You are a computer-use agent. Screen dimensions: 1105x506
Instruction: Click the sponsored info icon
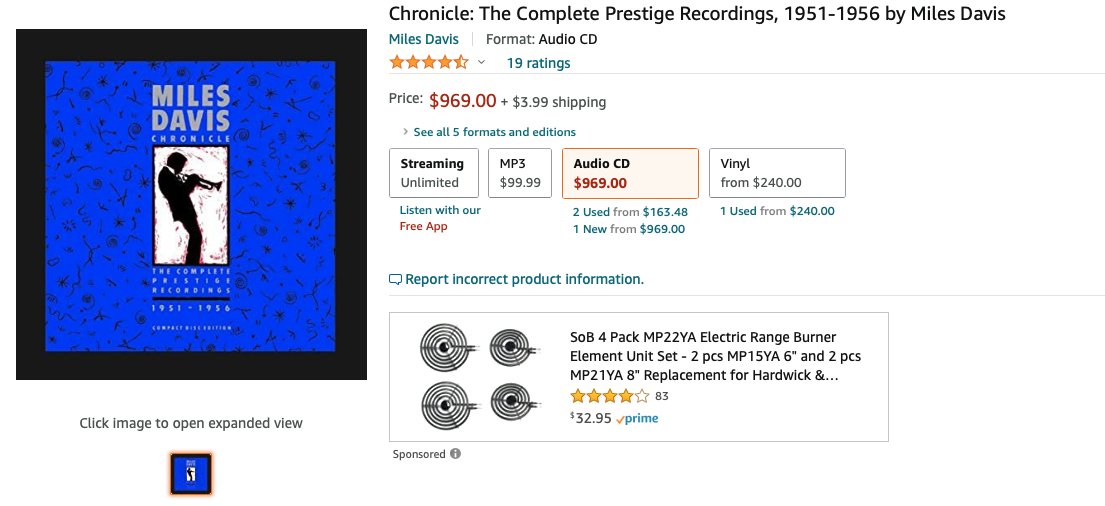click(x=455, y=454)
